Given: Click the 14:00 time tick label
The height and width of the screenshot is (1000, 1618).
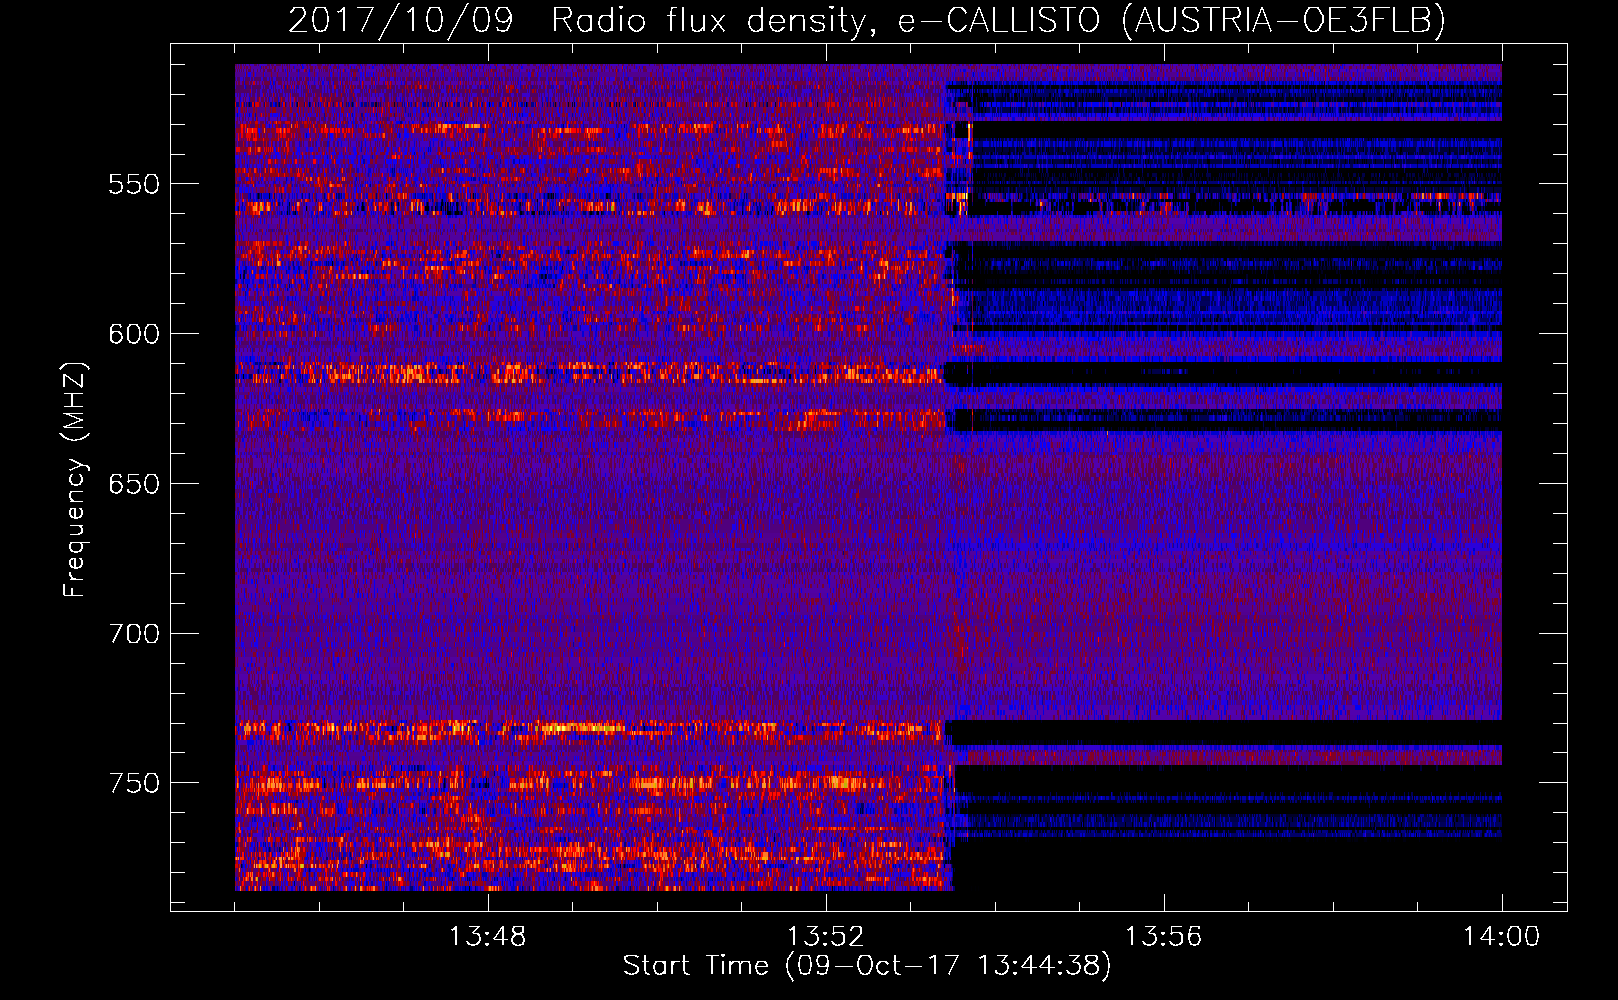Looking at the screenshot, I should 1501,937.
